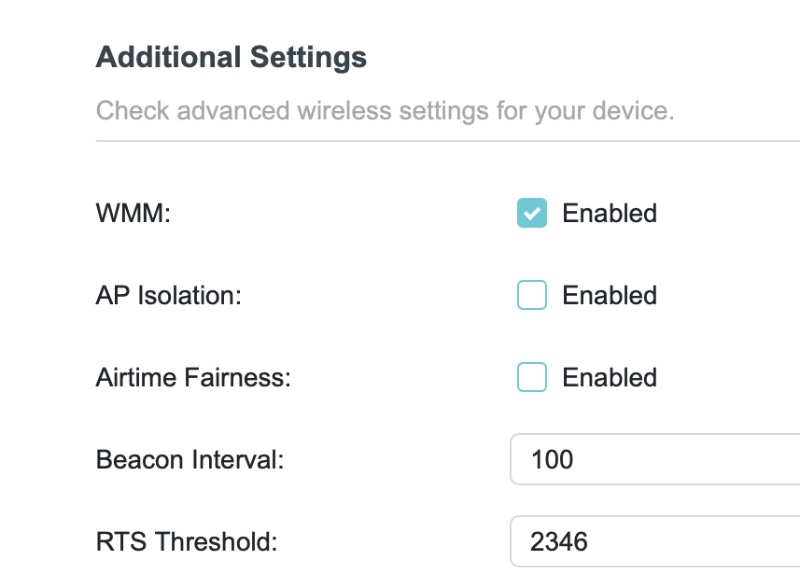Click the Enabled text for Airtime Fairness
800x588 pixels.
(609, 377)
